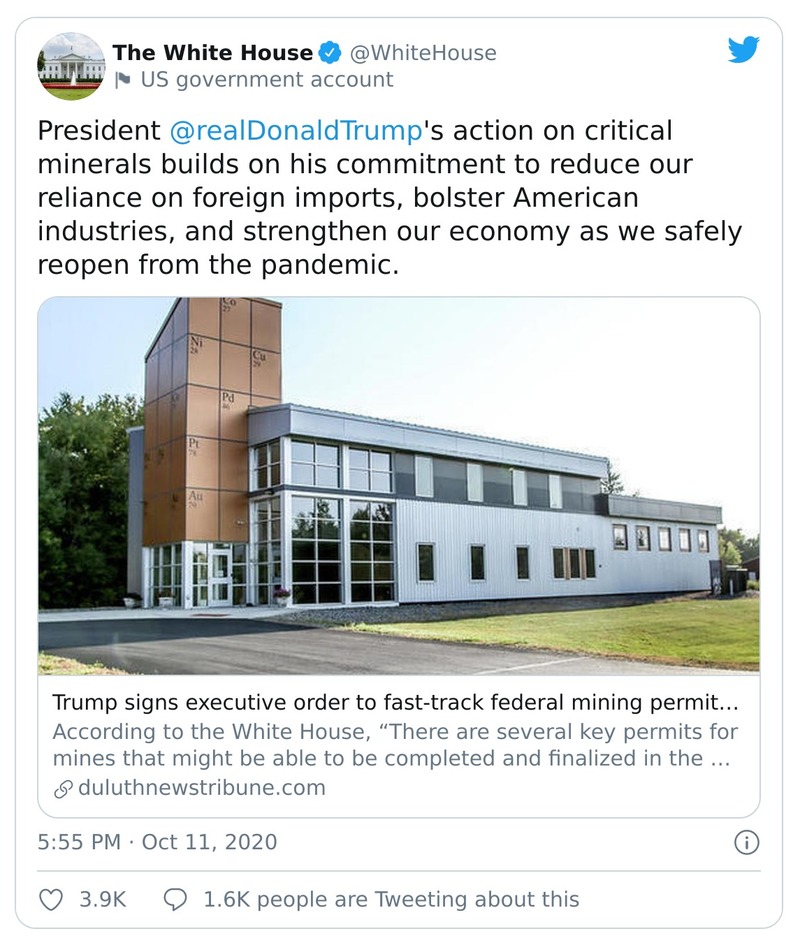Screen dimensions: 800x945
Task: Click the reply speech bubble icon
Action: [175, 899]
